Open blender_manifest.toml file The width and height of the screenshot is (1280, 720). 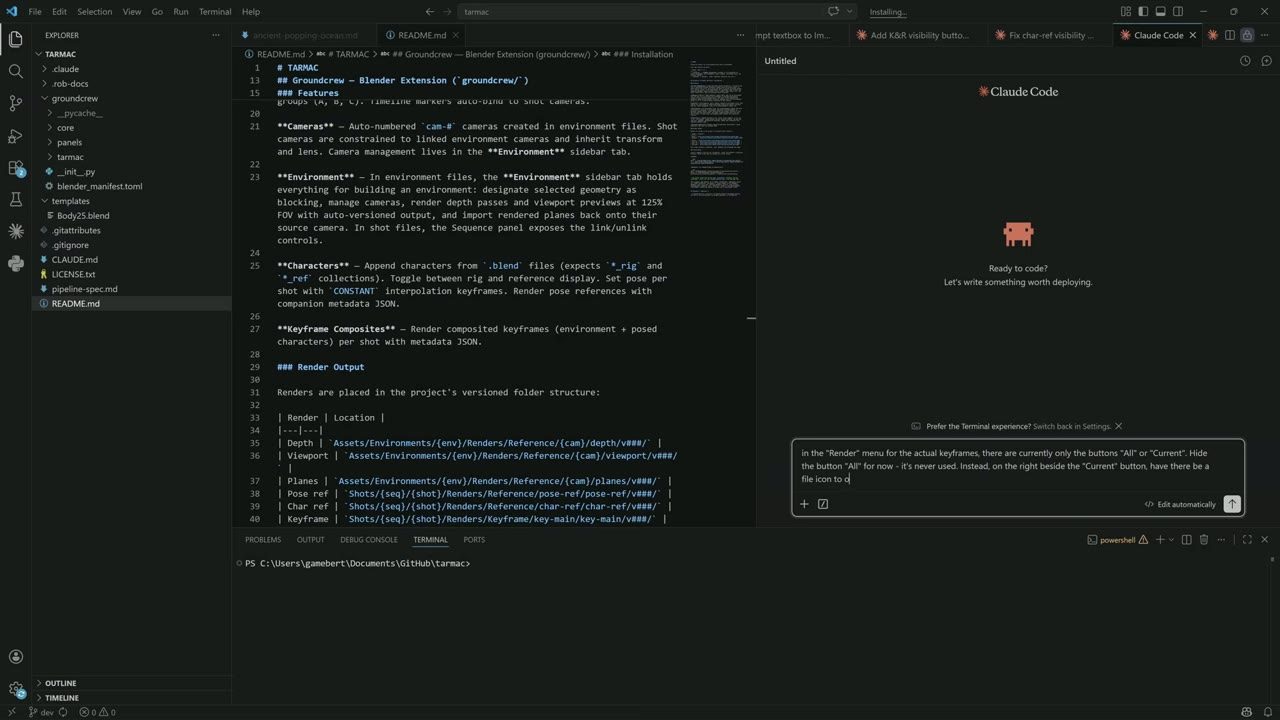(99, 186)
